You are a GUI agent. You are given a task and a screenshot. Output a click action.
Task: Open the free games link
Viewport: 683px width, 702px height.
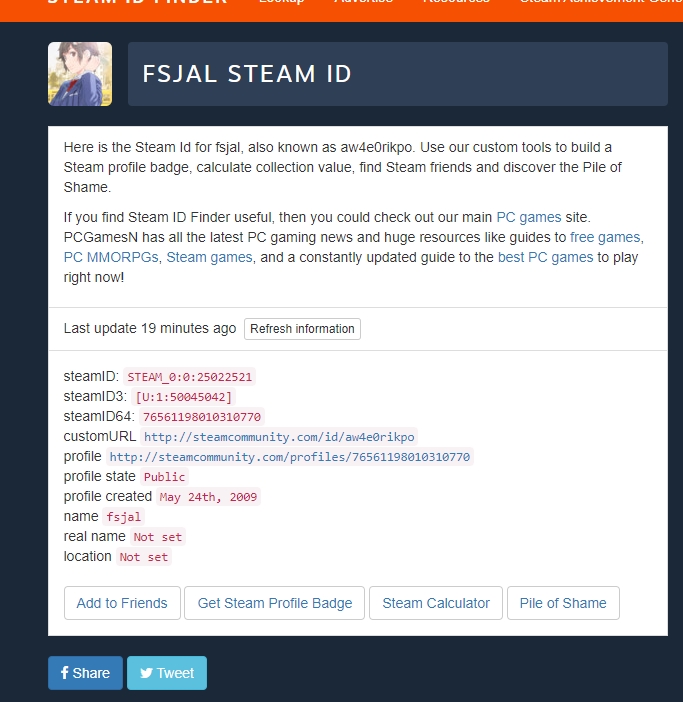point(605,237)
